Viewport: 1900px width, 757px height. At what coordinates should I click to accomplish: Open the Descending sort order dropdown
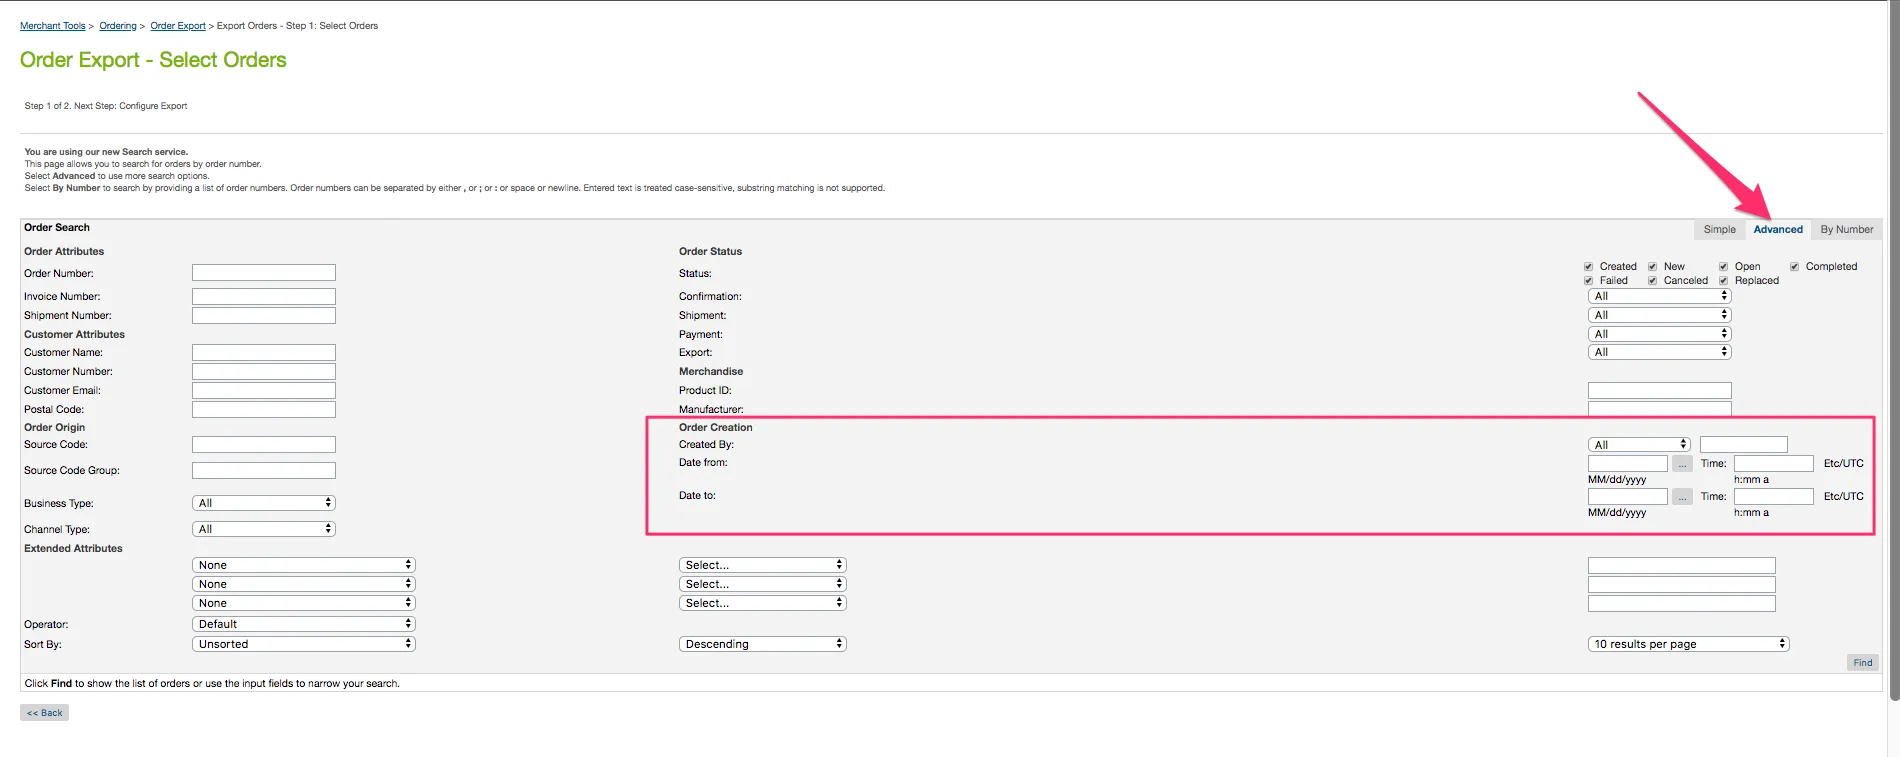pyautogui.click(x=762, y=644)
